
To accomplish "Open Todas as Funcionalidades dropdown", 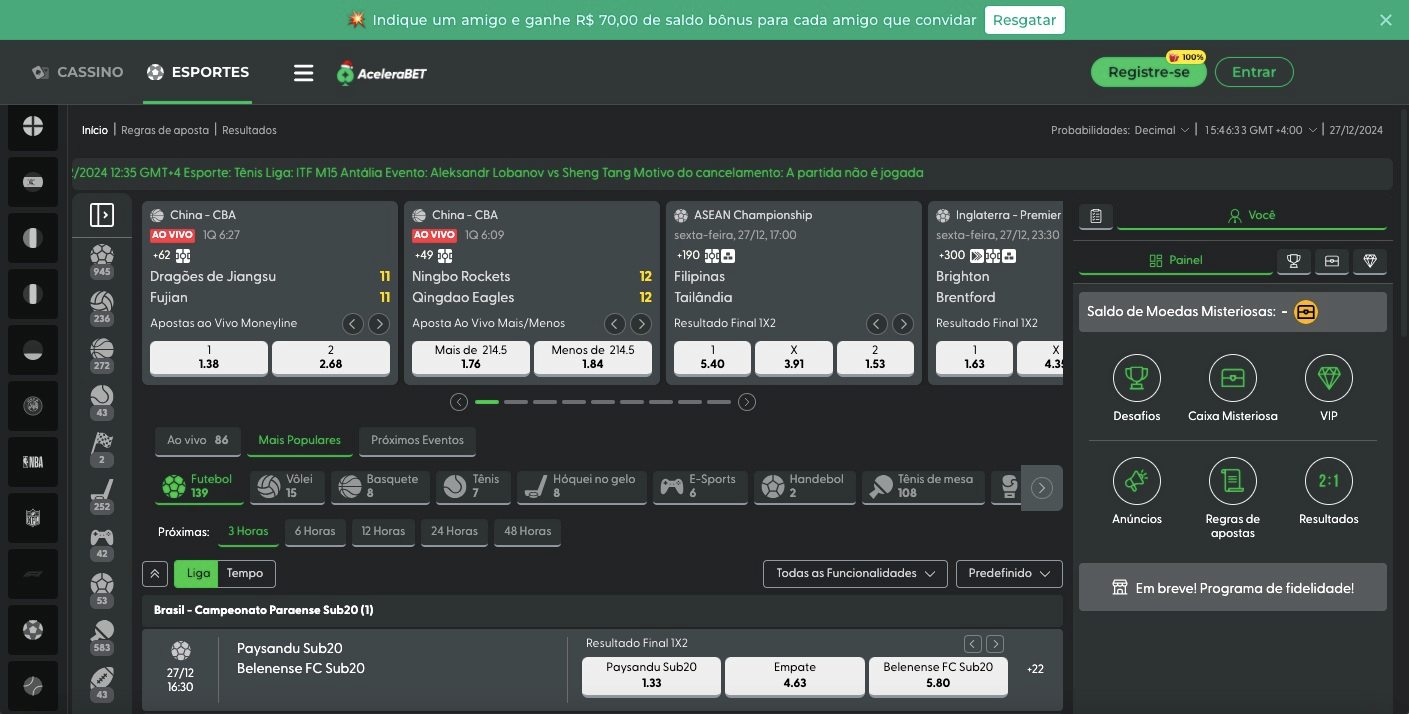I will tap(855, 574).
